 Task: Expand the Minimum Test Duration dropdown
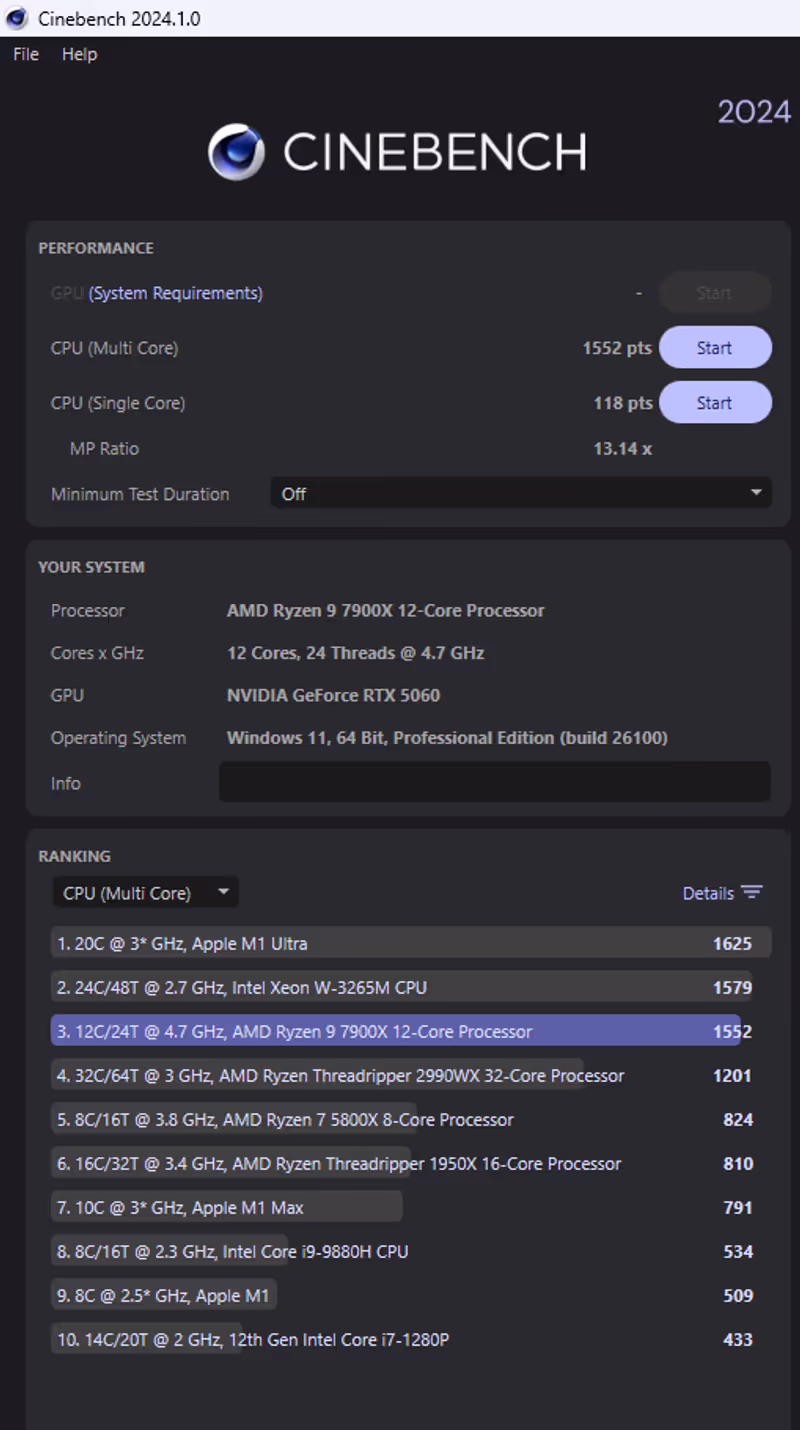(x=520, y=493)
